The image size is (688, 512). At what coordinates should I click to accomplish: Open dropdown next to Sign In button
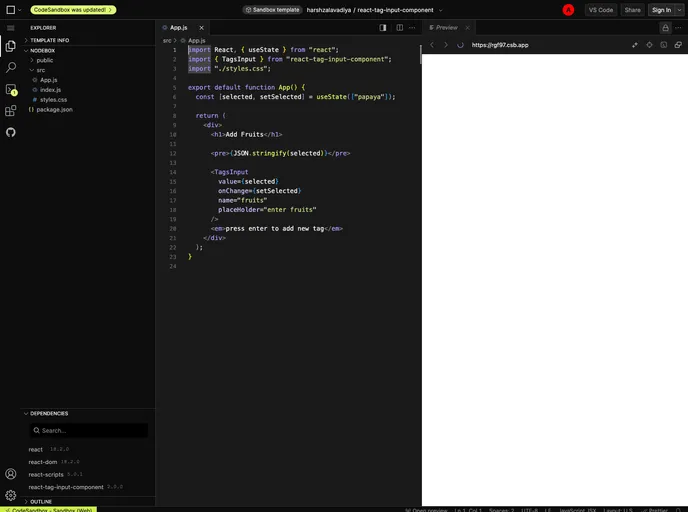681,10
